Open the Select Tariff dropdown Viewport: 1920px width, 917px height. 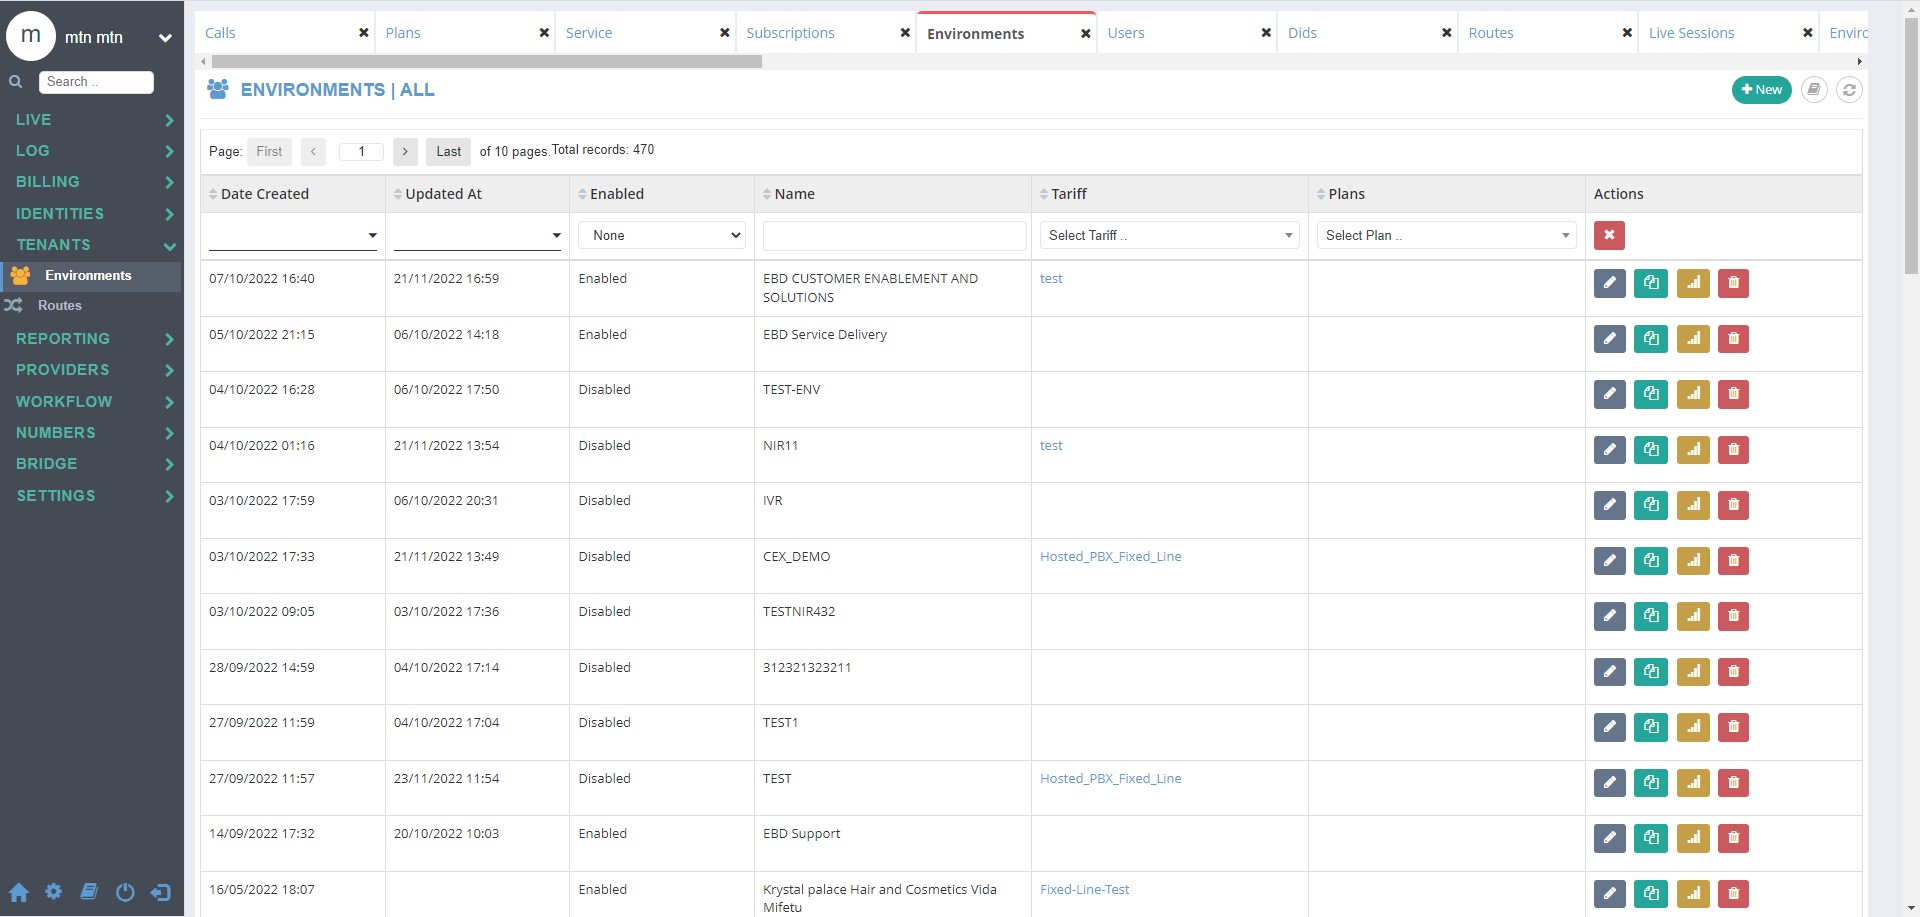(x=1169, y=235)
